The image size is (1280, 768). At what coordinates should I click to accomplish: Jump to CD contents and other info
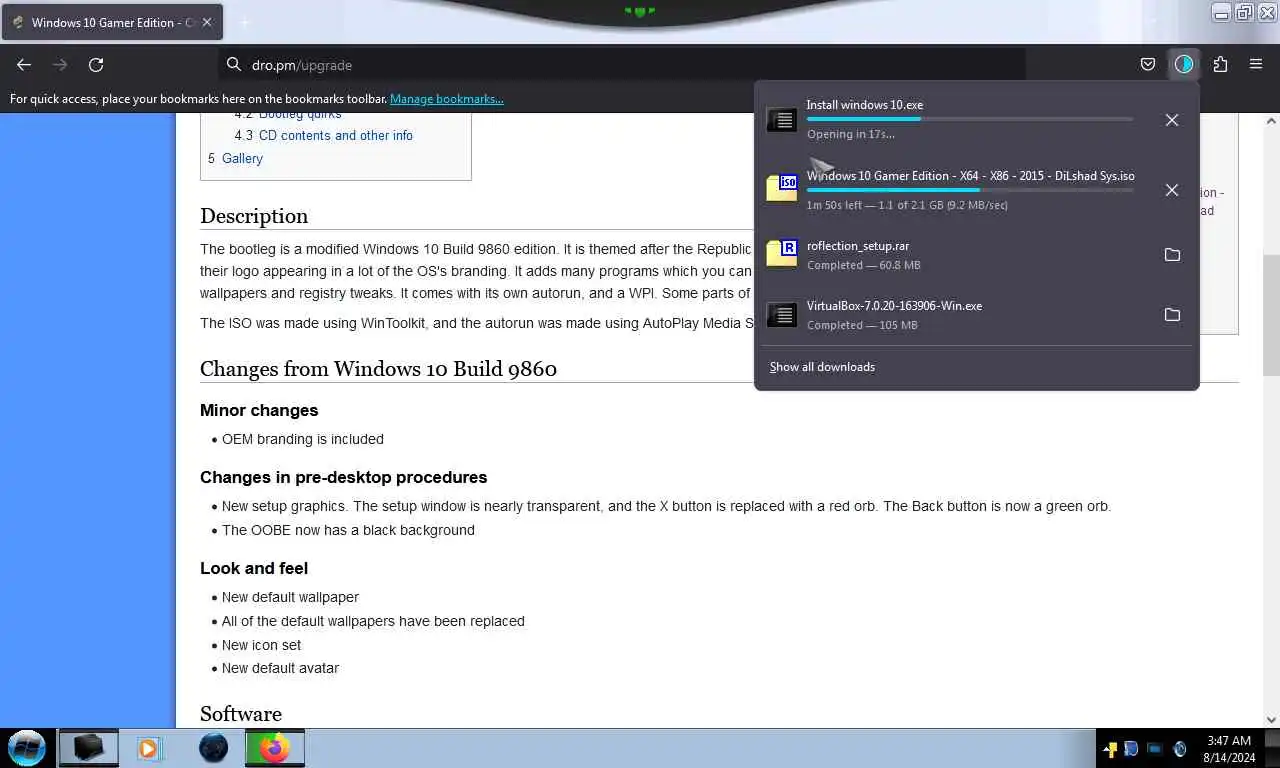tap(336, 135)
